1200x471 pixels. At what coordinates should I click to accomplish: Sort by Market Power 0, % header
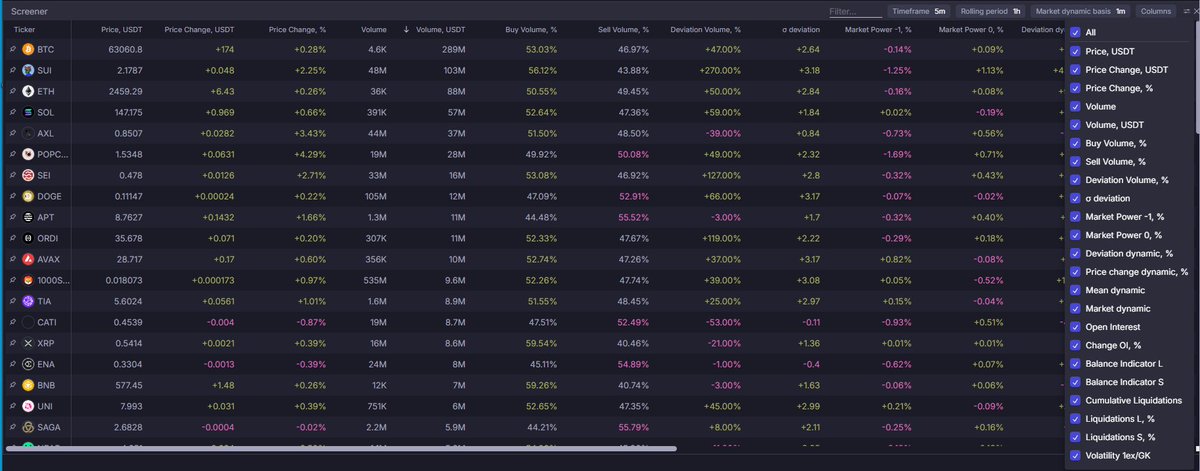971,30
